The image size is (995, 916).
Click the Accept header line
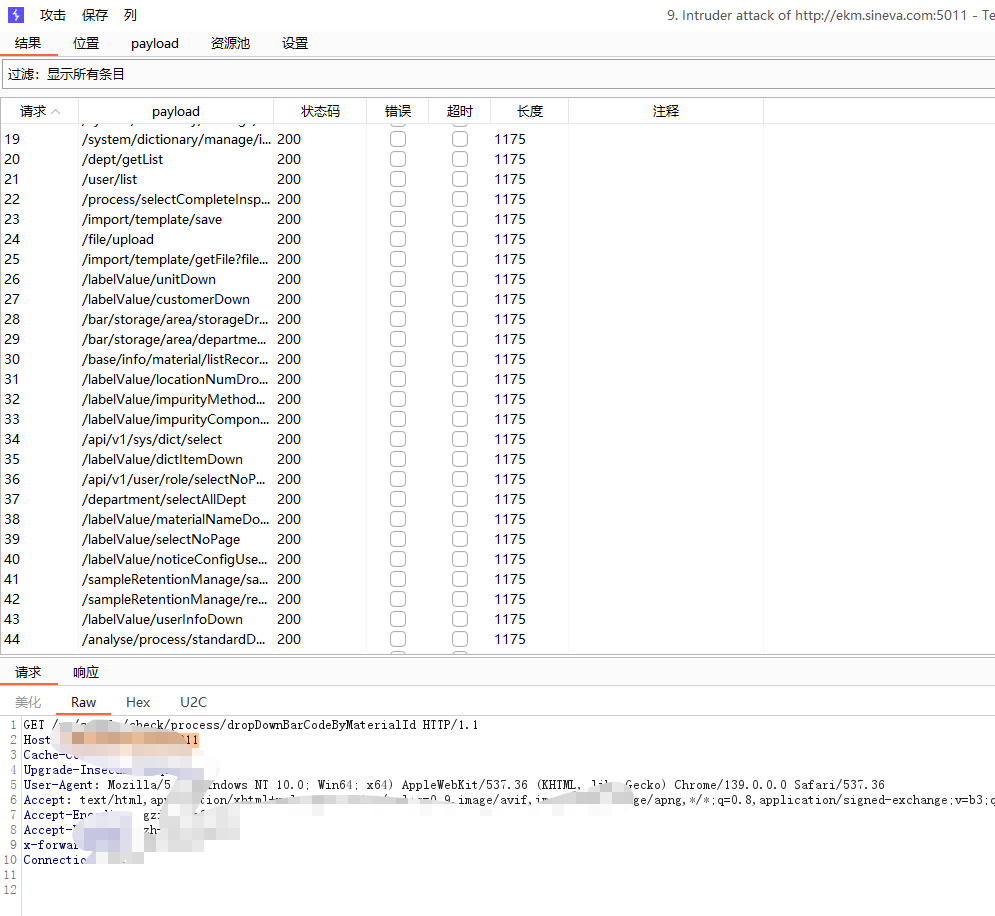(x=509, y=800)
